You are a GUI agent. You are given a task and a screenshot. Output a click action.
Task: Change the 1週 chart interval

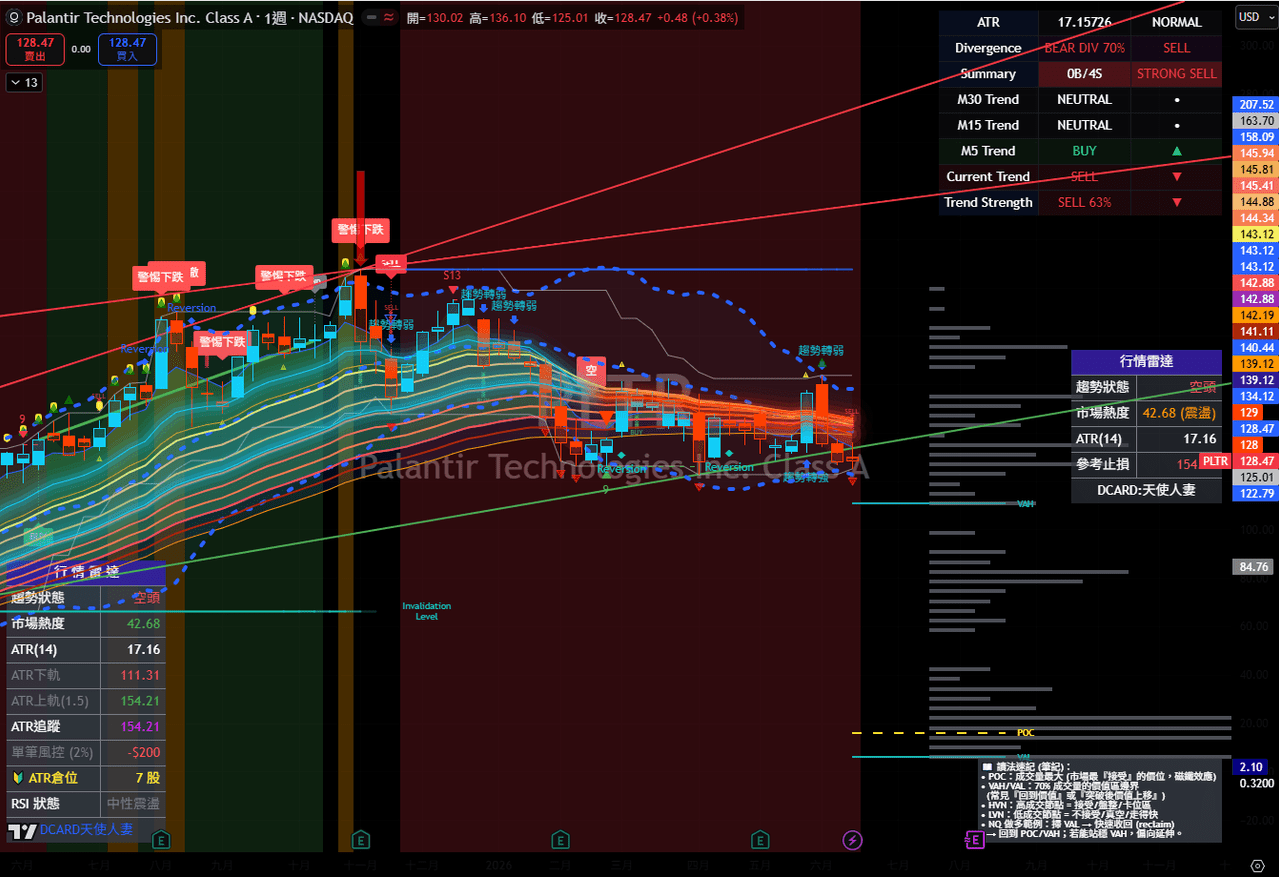[x=274, y=17]
